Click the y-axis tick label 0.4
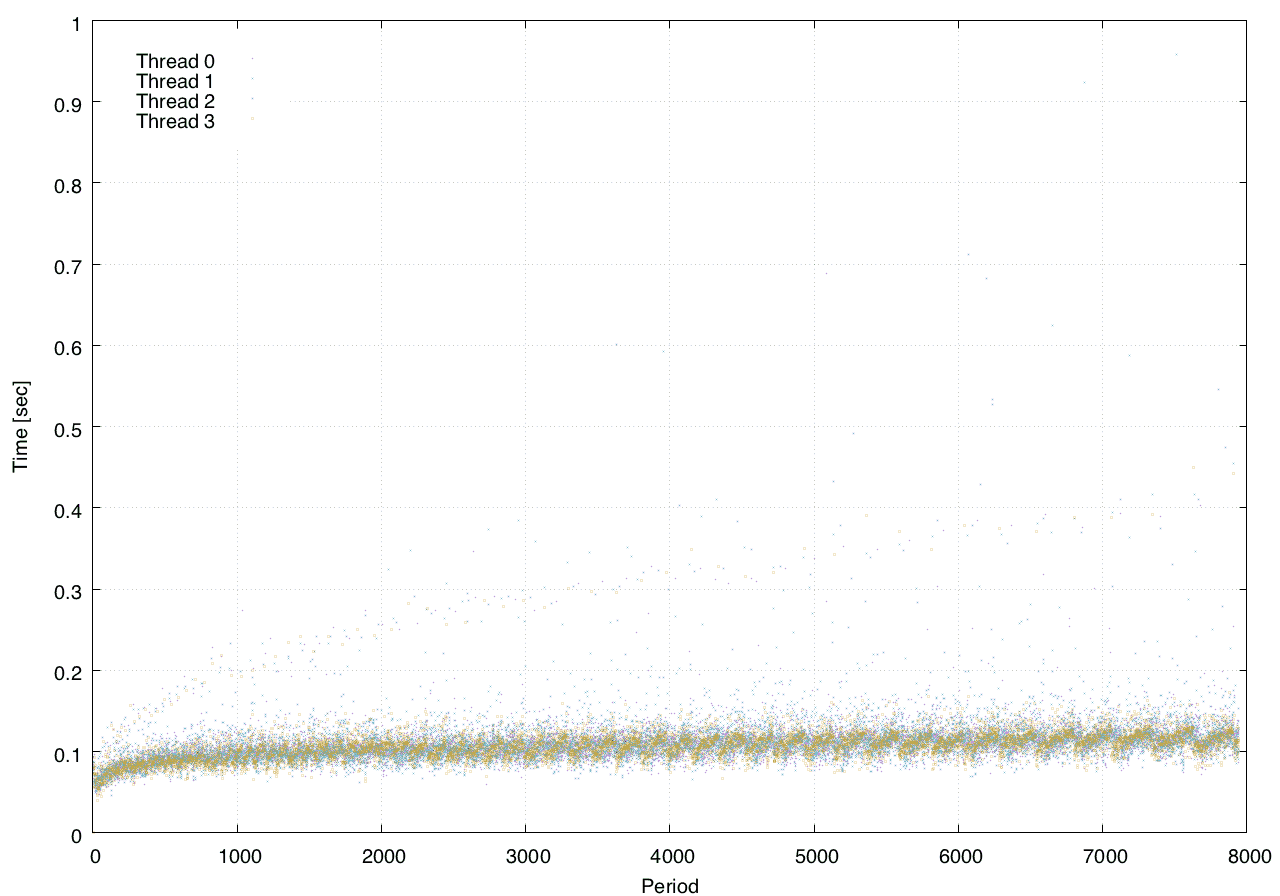The image size is (1280, 896). (70, 509)
